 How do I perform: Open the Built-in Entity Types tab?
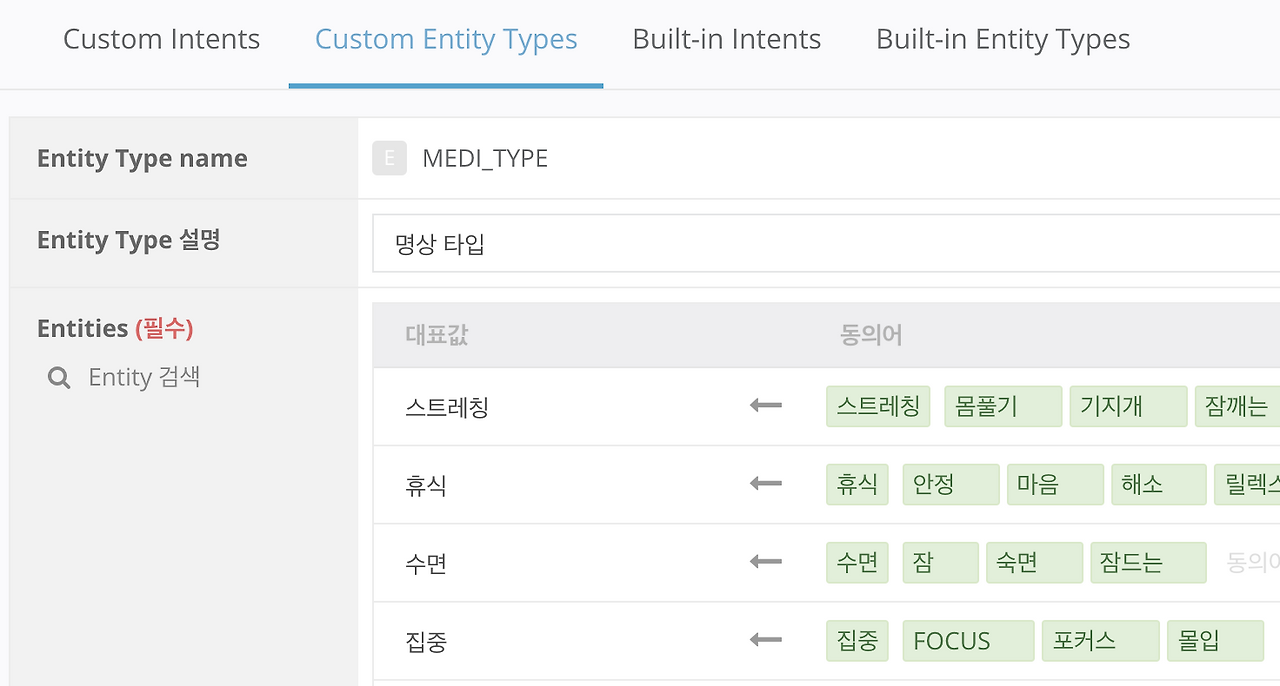tap(1002, 40)
